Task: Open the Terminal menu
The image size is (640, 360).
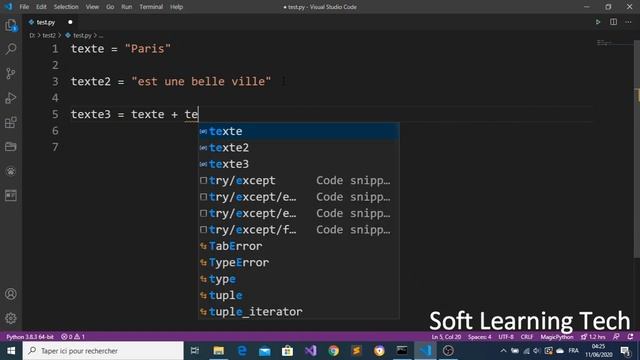Action: point(151,7)
